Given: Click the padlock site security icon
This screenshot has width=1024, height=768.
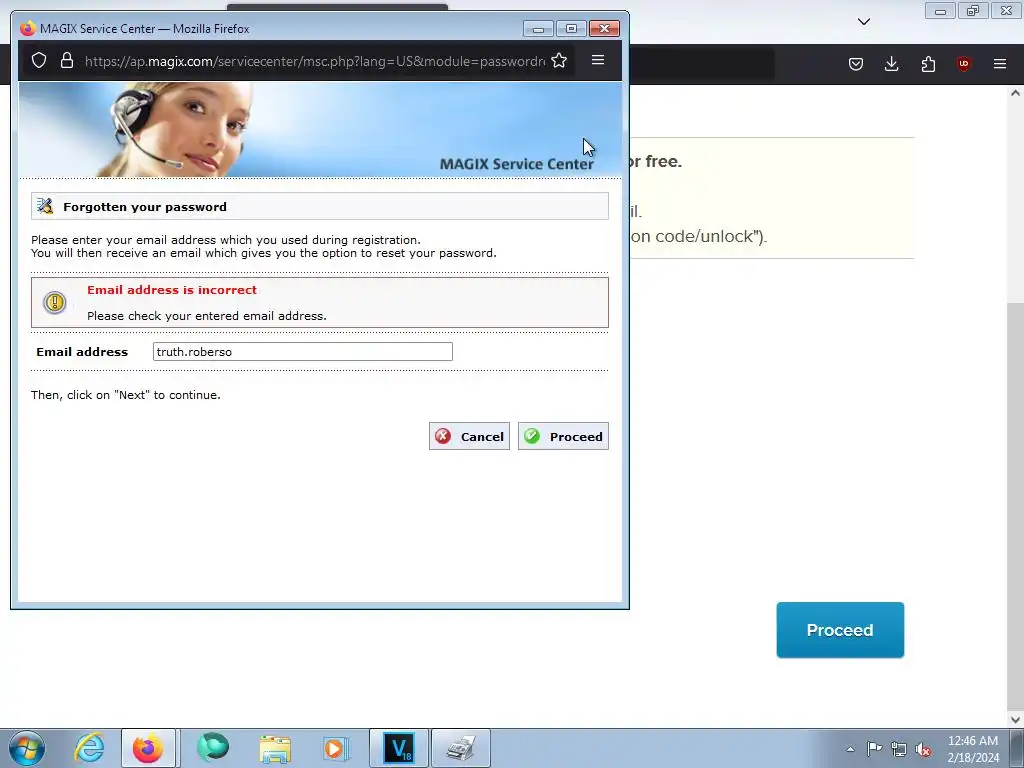Looking at the screenshot, I should coord(67,61).
